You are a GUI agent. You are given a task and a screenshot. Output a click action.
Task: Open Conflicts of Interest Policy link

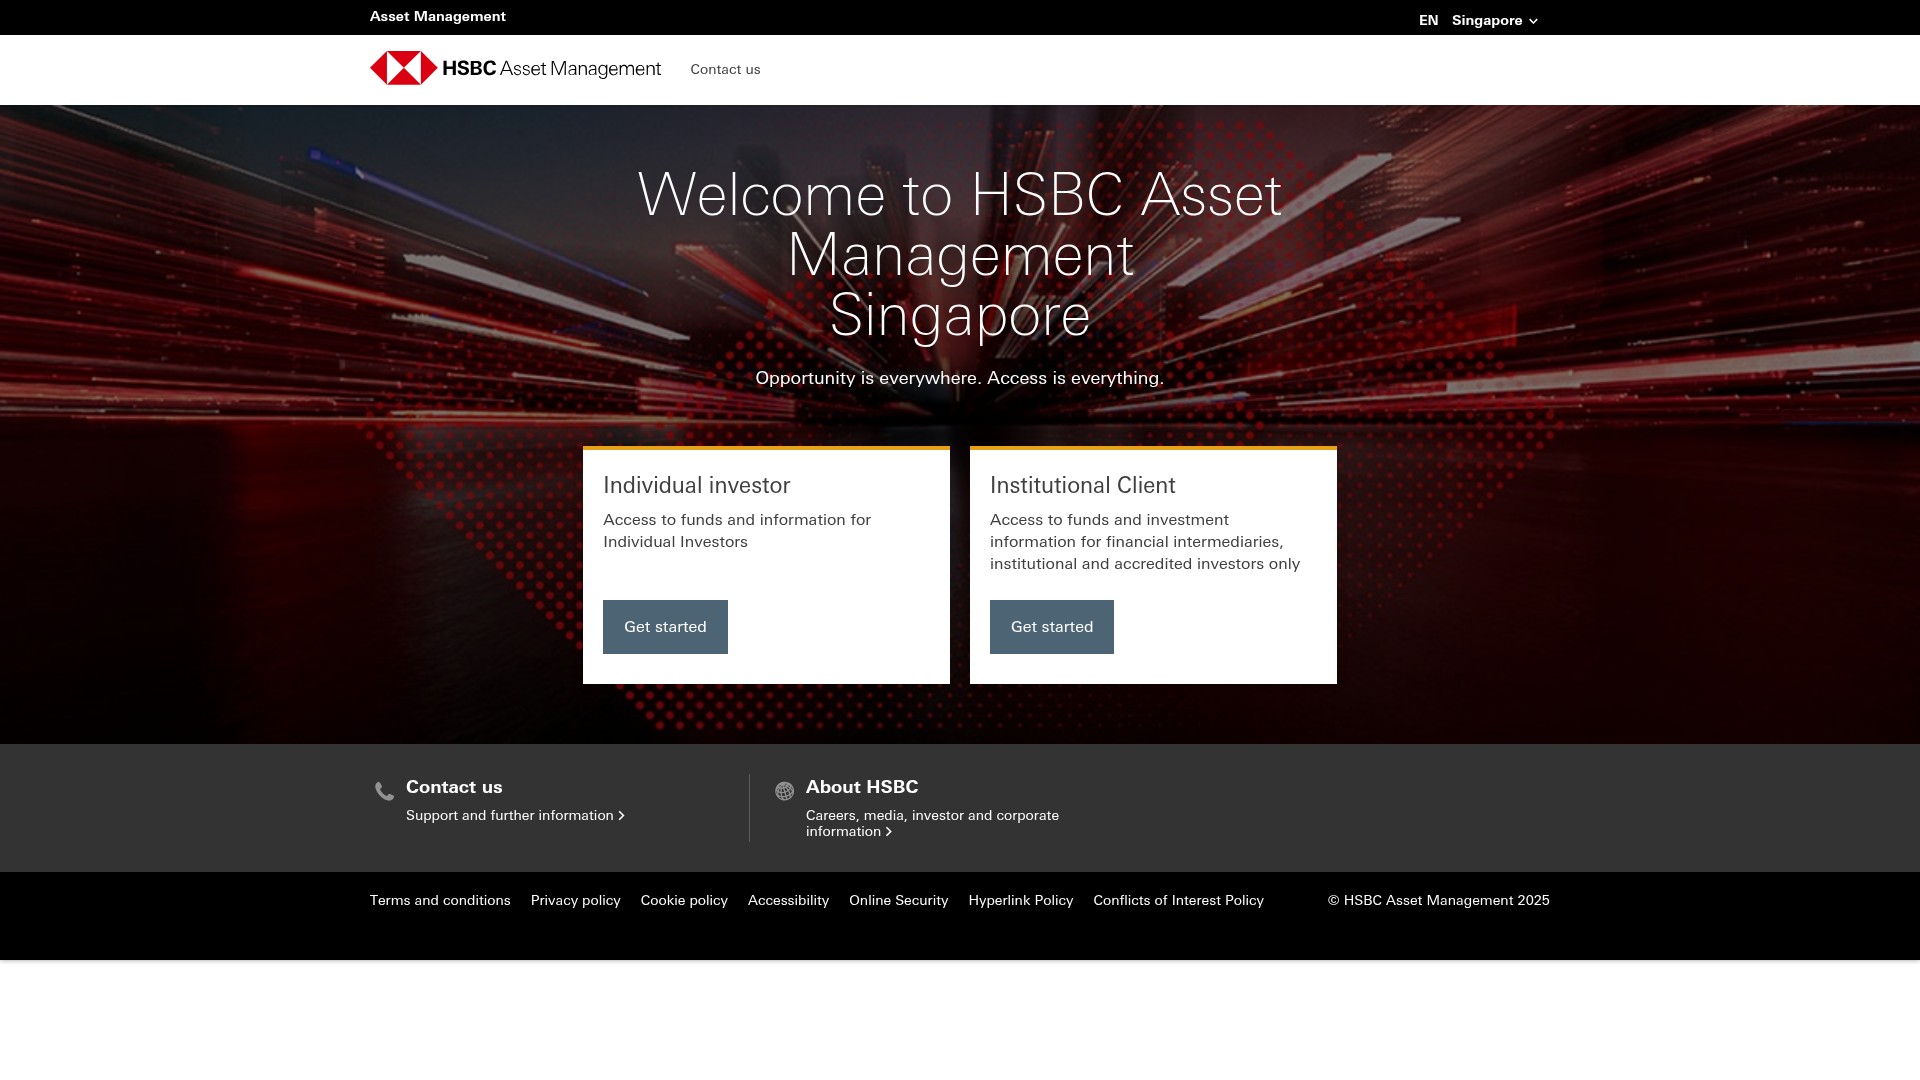click(x=1178, y=900)
